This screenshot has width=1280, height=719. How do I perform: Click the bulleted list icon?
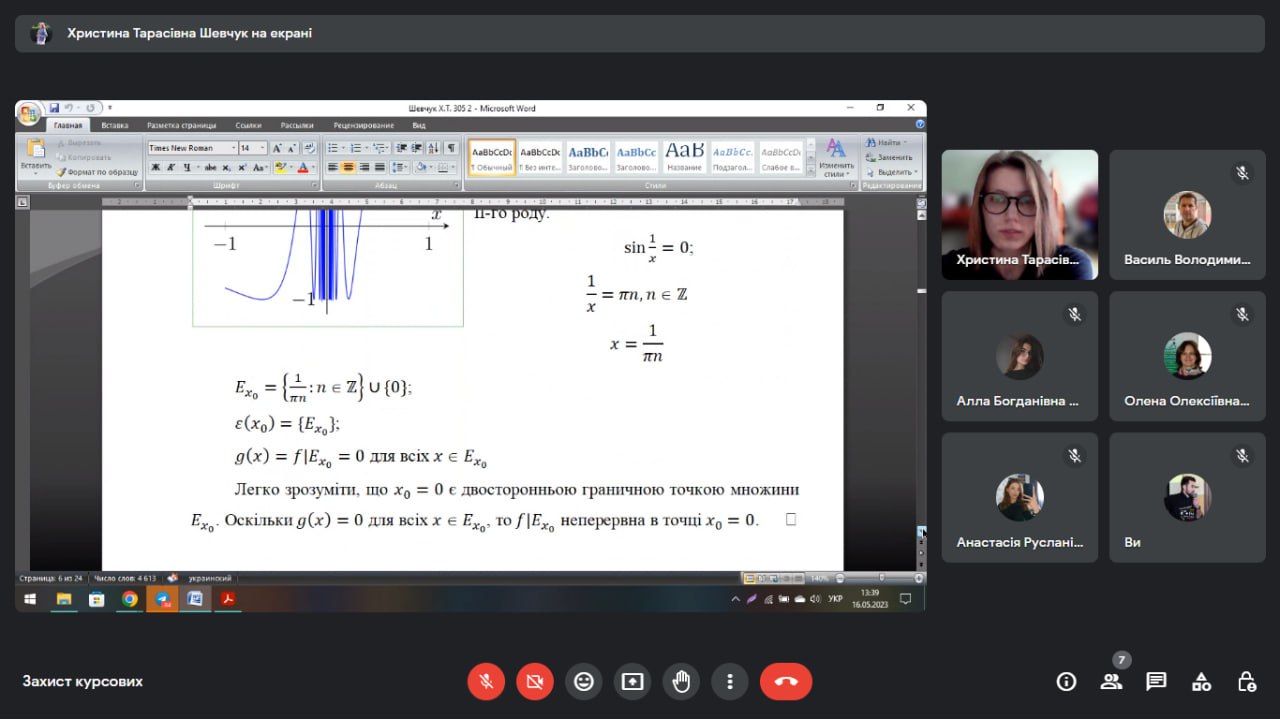(332, 148)
